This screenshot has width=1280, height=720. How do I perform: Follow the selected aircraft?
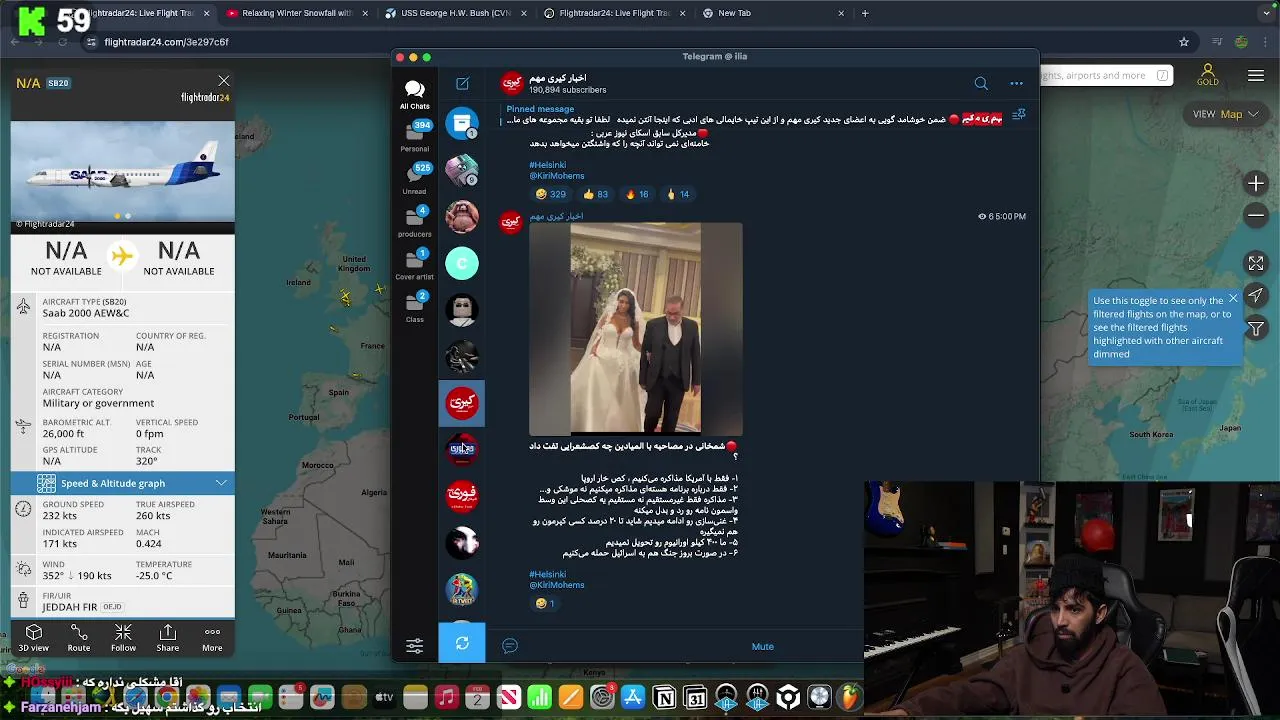tap(123, 638)
